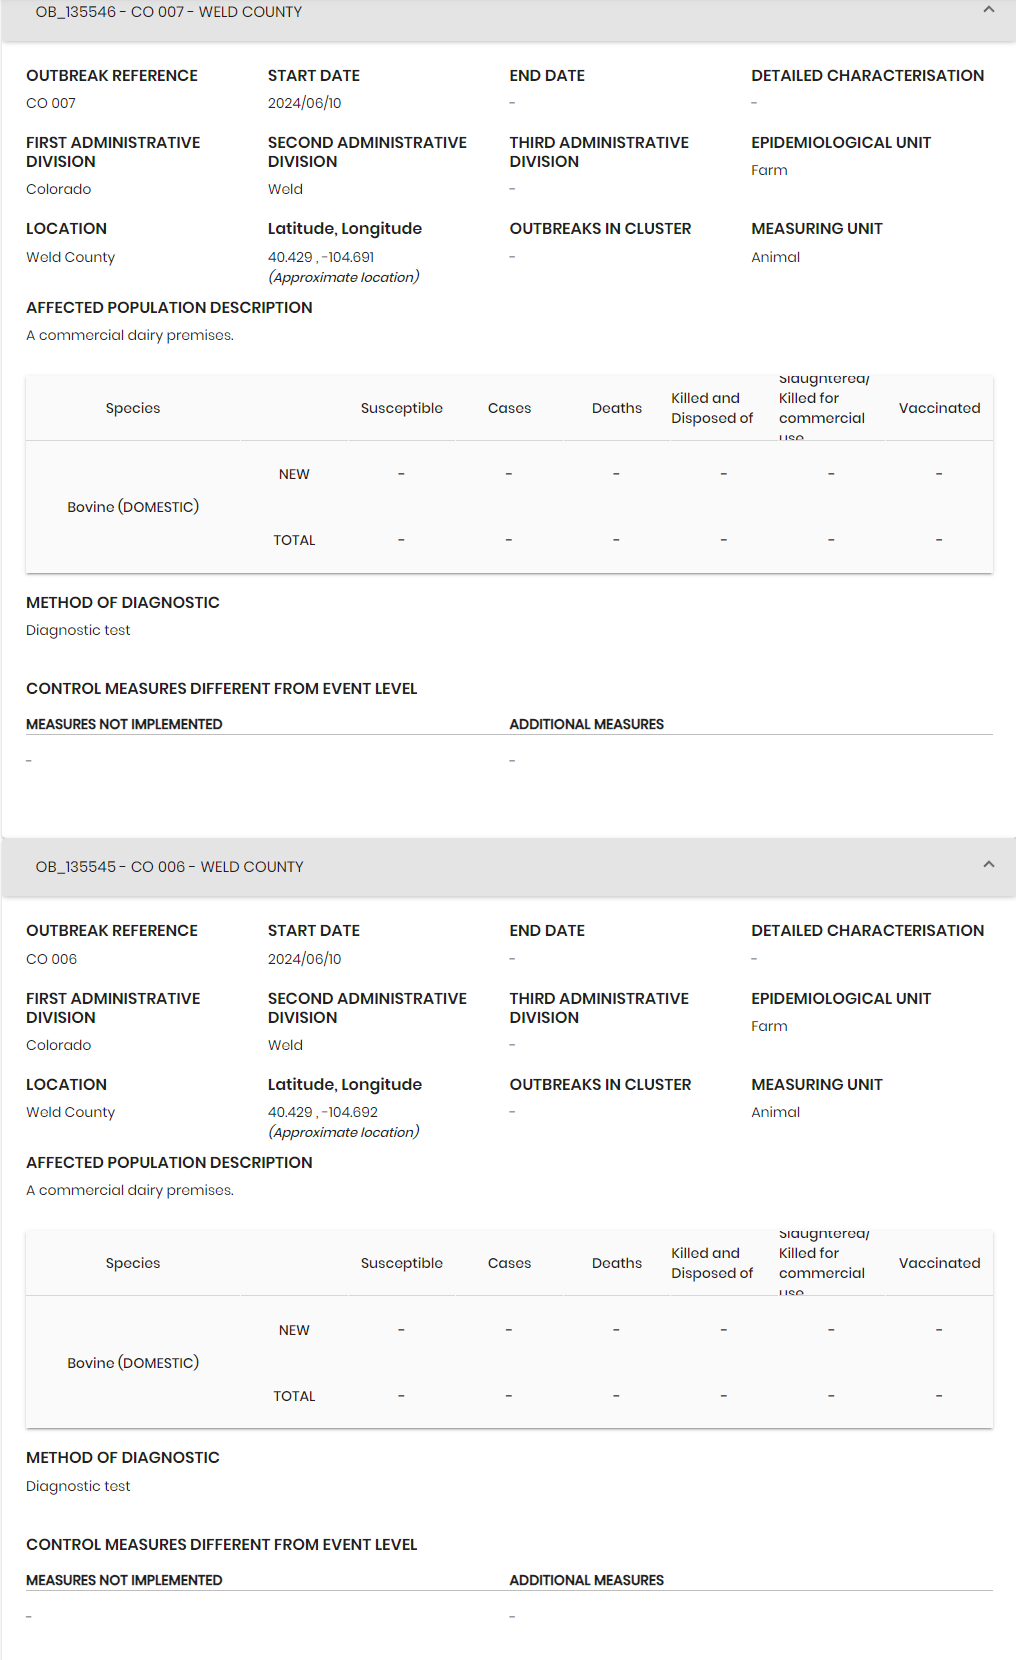Screen dimensions: 1016x1660
Task: Collapse the CO 007 outbreak panel chevron
Action: pos(988,10)
